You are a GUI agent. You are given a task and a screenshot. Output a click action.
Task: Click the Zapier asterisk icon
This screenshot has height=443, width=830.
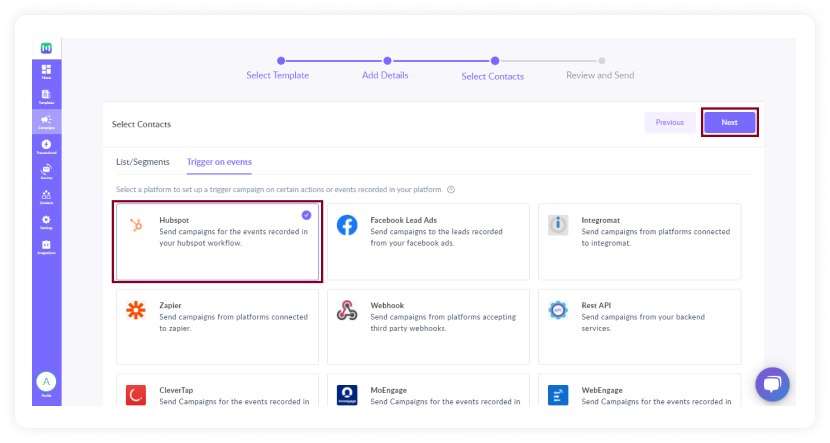136,310
